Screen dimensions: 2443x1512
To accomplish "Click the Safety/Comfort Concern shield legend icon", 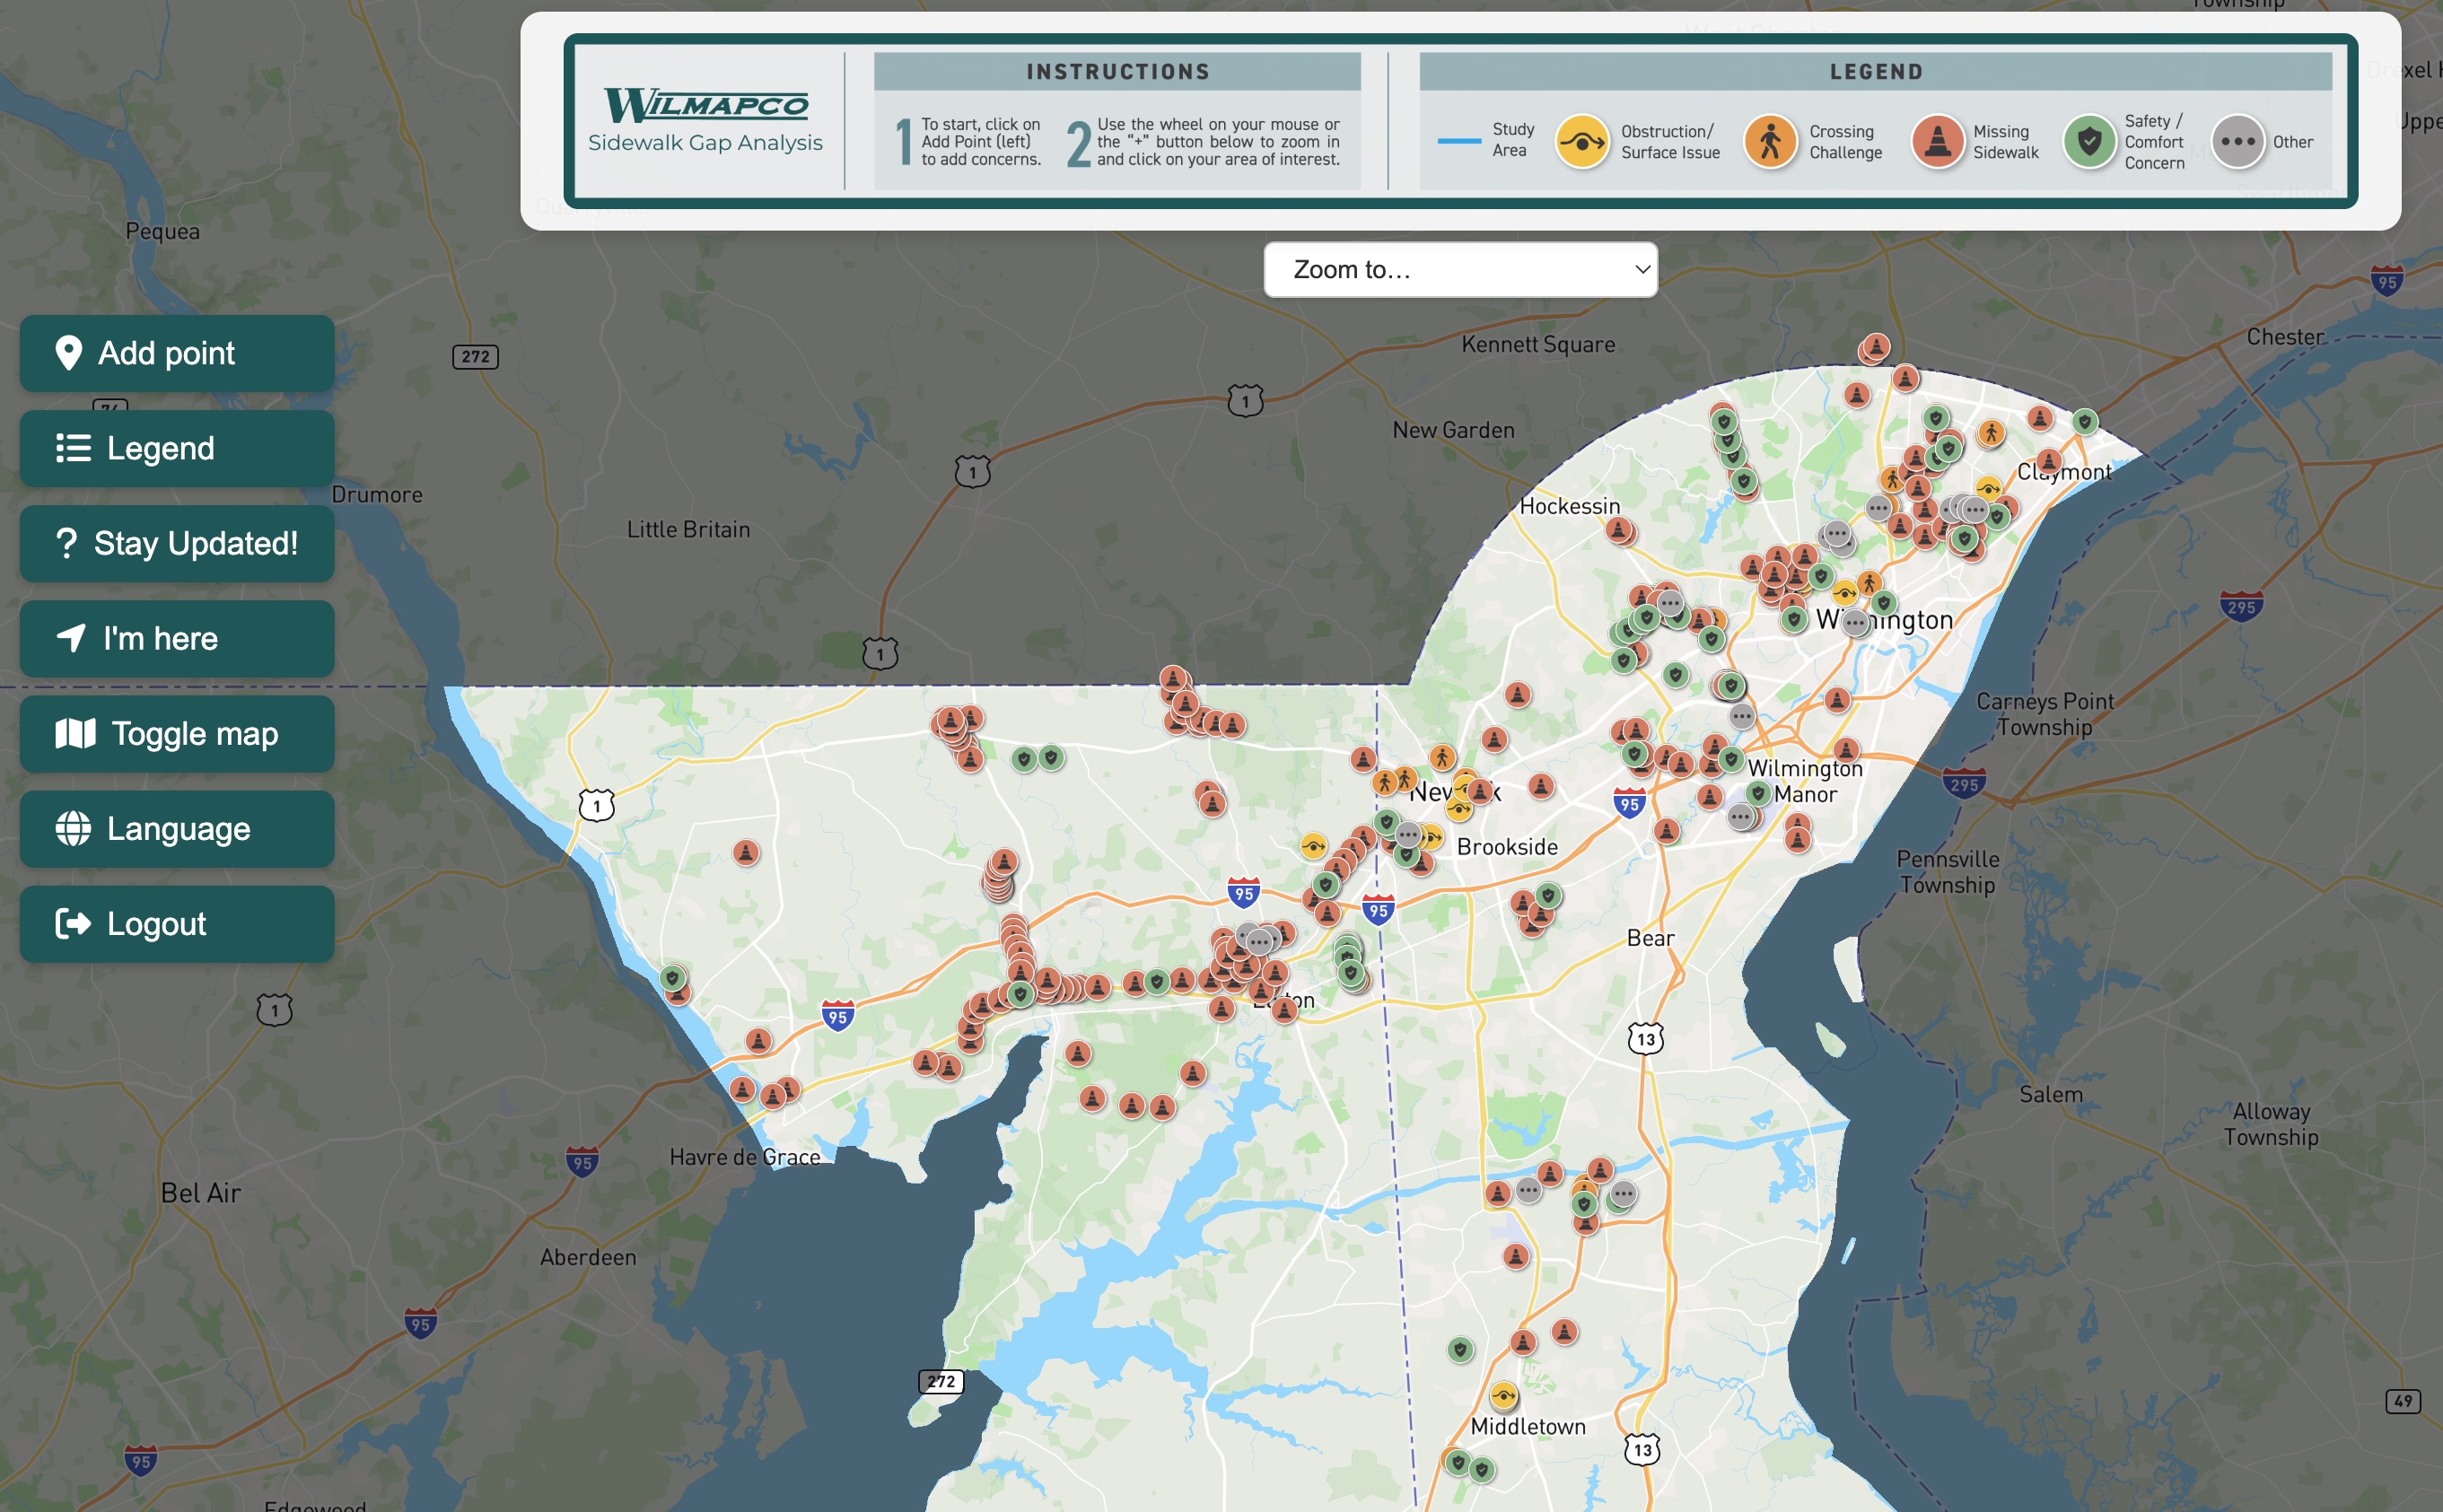I will click(2092, 142).
